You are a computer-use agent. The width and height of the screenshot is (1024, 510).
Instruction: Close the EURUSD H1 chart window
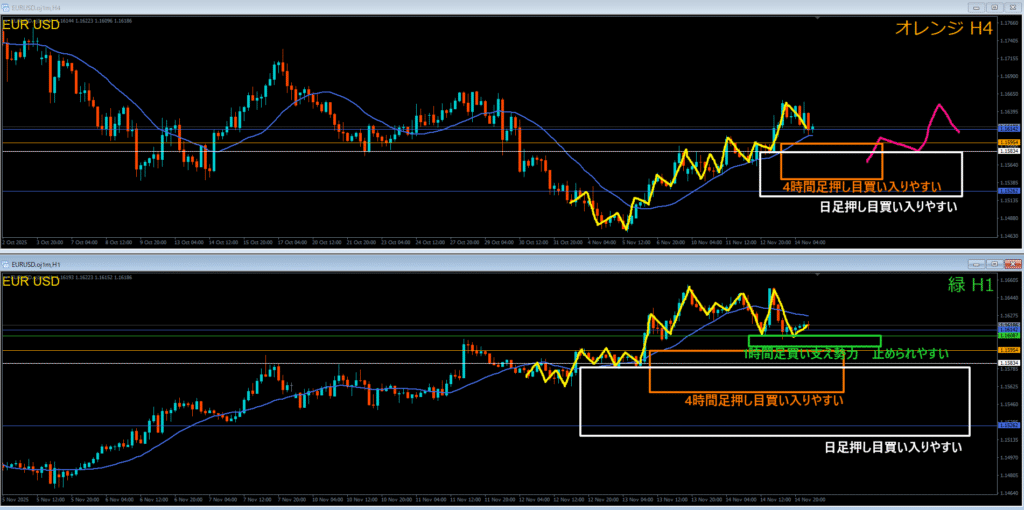(x=1012, y=264)
